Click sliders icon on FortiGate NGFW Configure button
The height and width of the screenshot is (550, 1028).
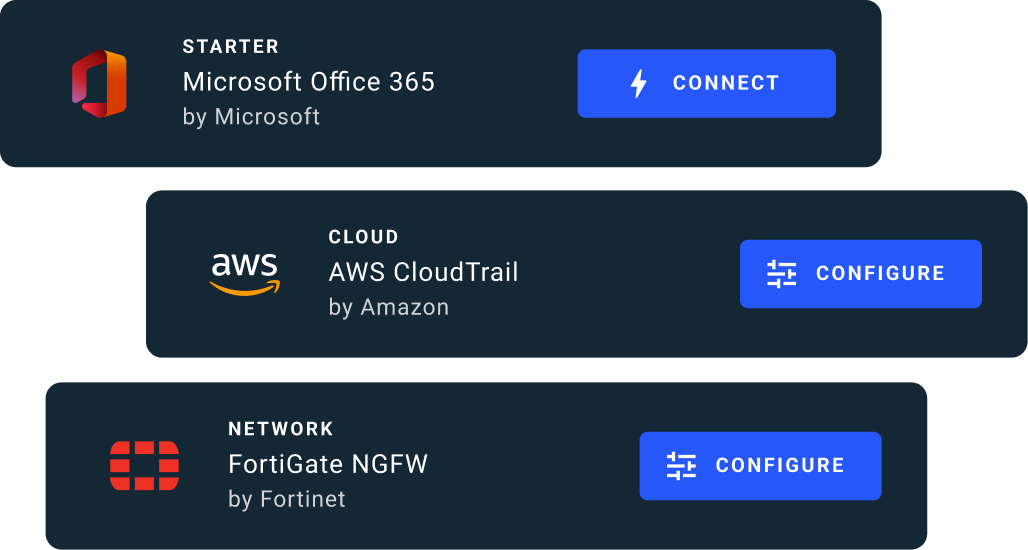coord(681,466)
